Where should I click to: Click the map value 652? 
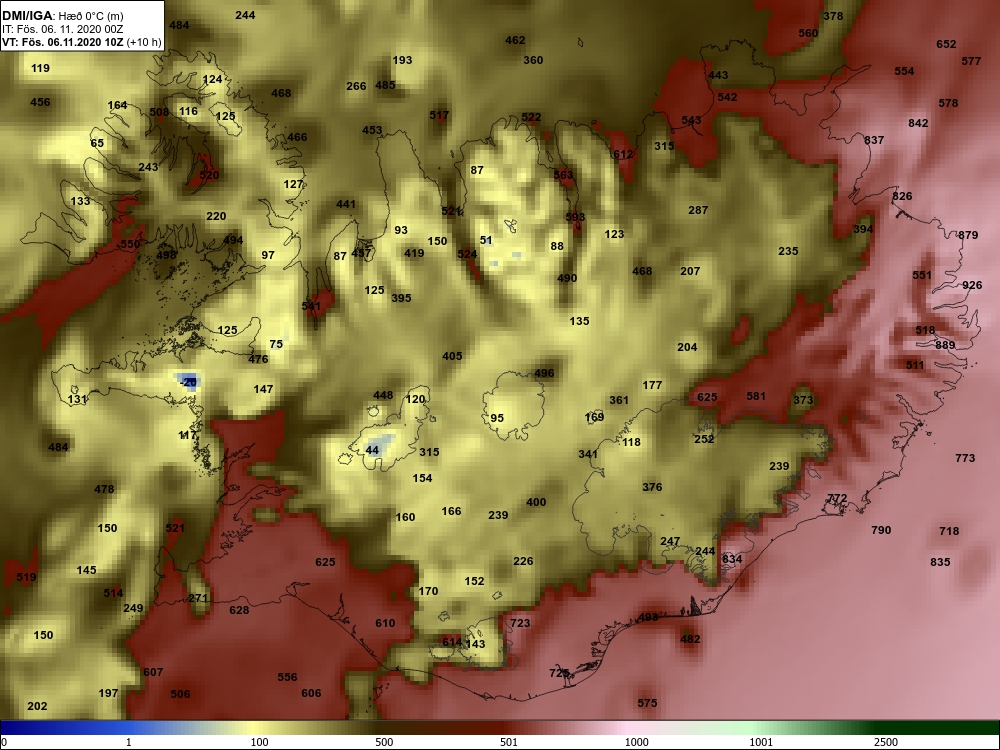pos(946,44)
